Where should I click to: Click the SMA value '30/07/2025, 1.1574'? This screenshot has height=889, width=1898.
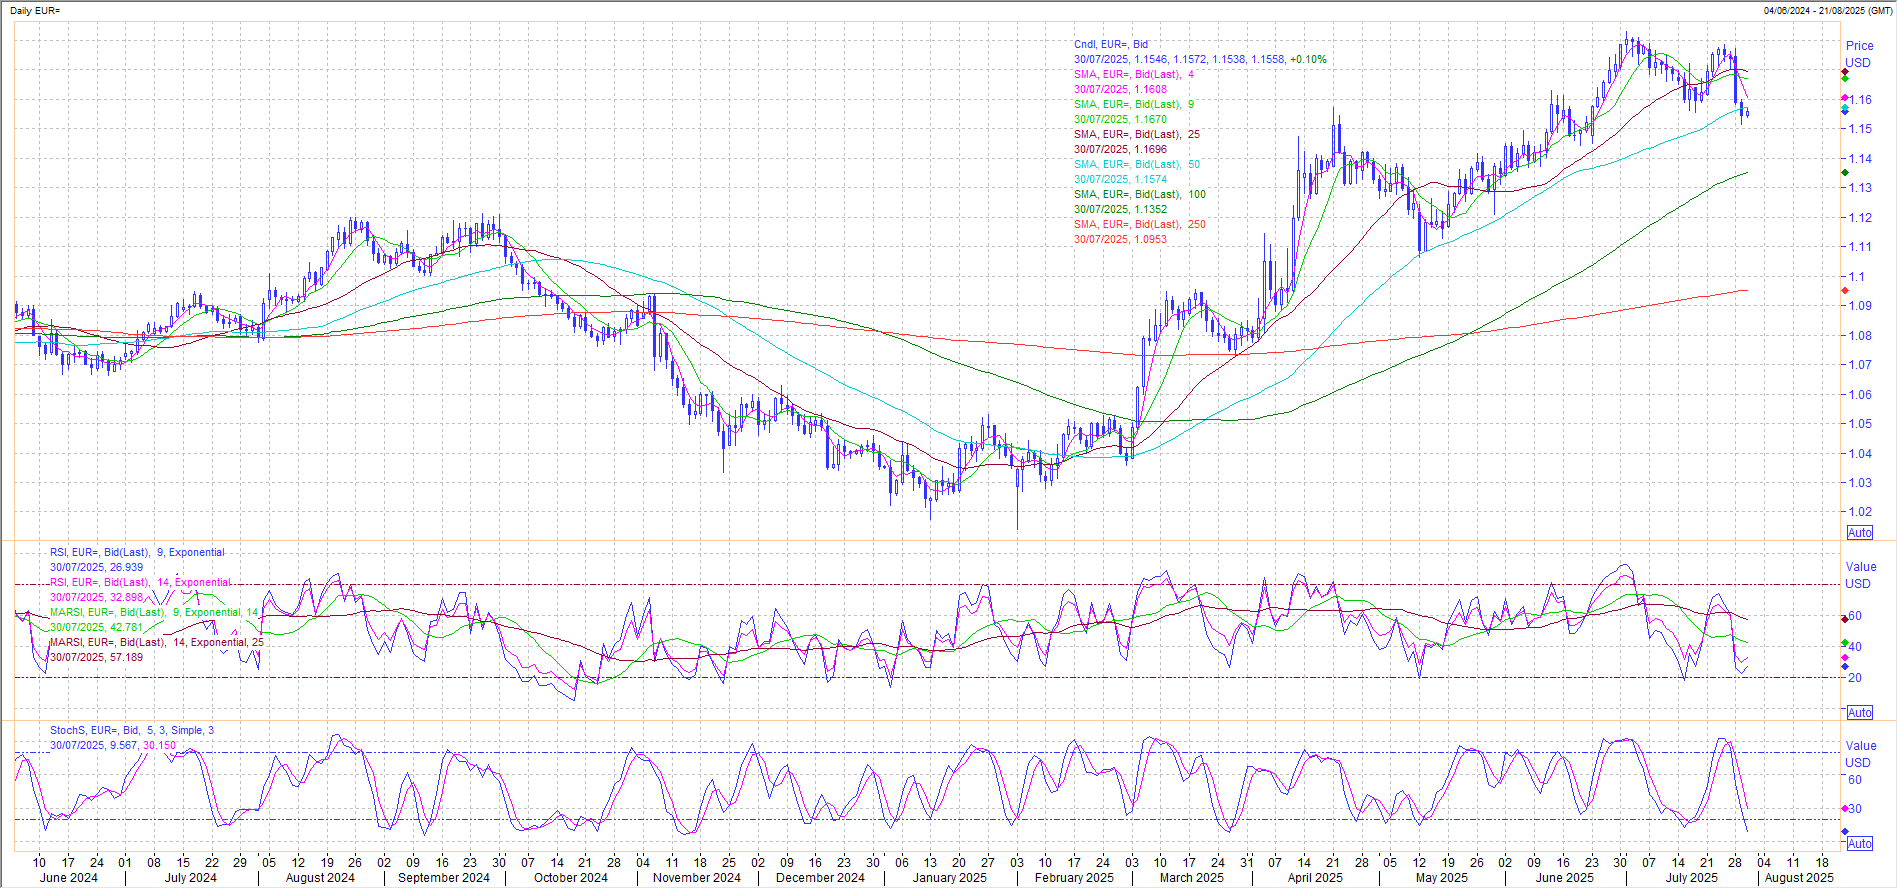tap(1120, 179)
